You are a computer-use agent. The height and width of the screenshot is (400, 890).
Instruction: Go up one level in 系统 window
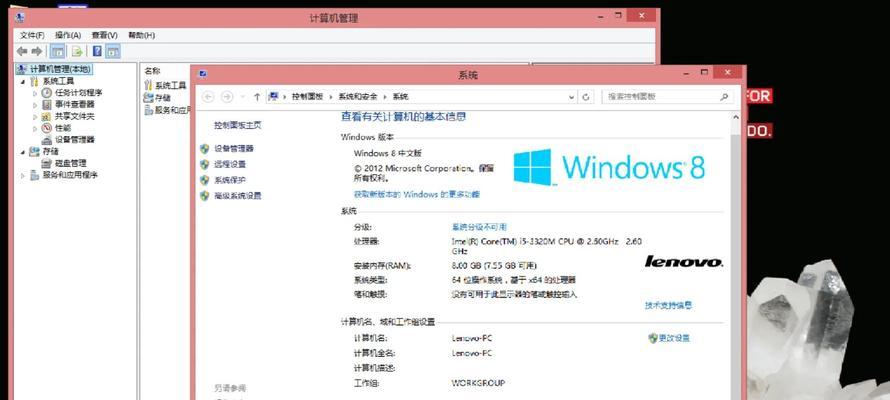[257, 97]
